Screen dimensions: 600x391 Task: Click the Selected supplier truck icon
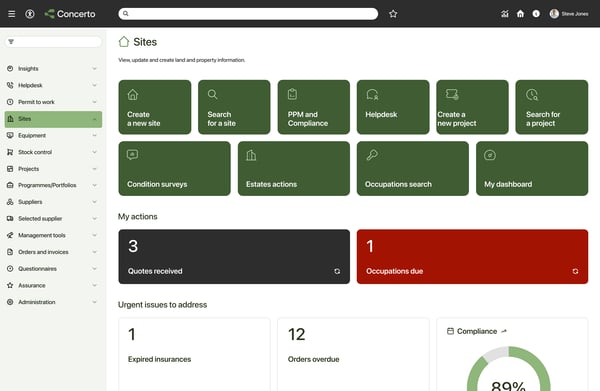coord(10,218)
